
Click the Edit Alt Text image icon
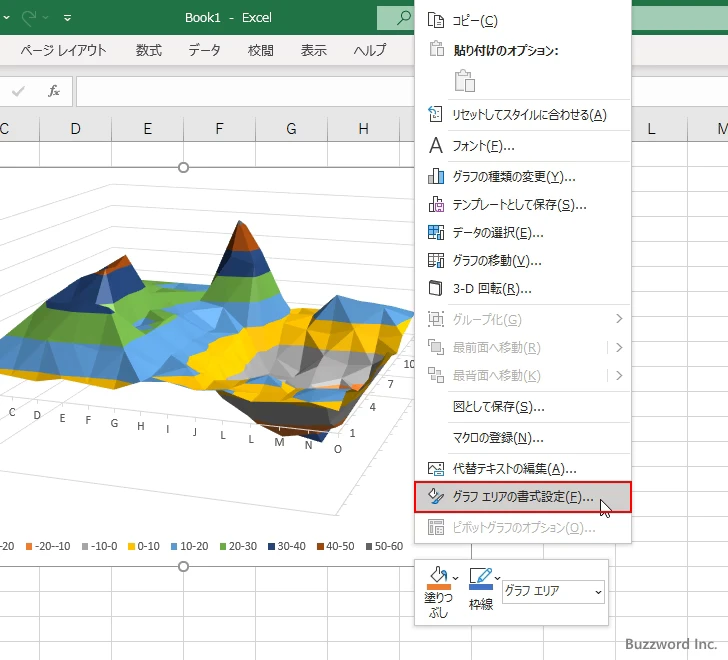[436, 469]
